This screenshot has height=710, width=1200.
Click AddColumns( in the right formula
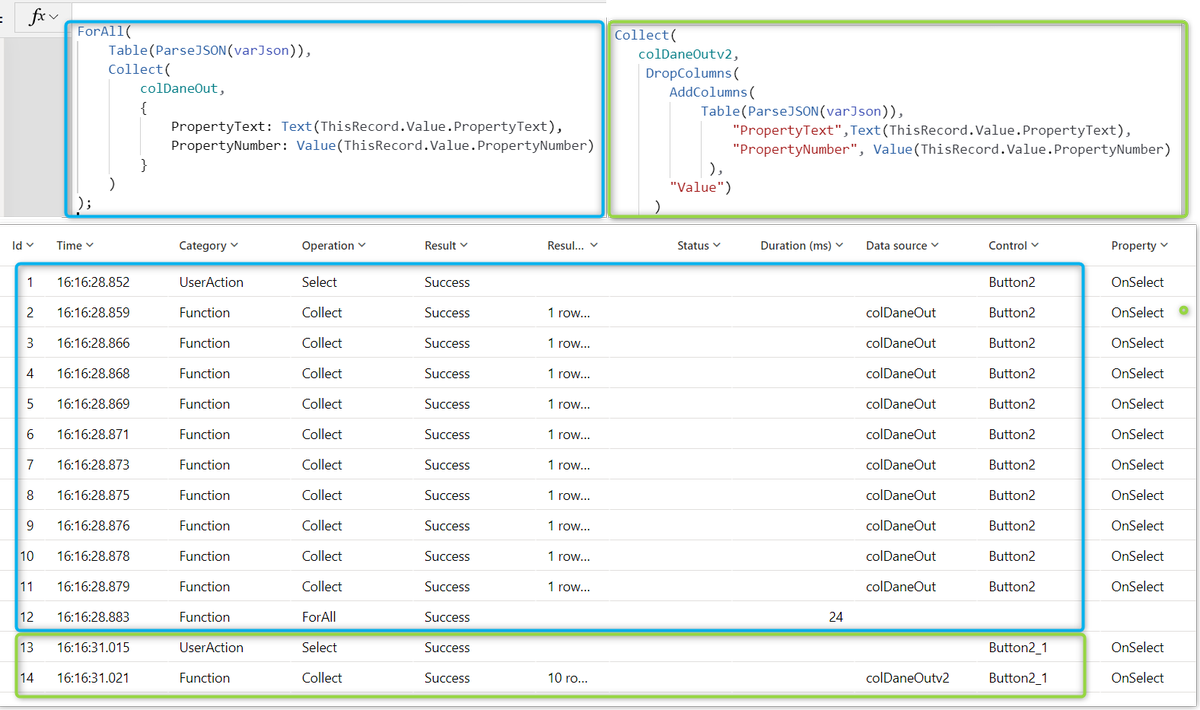click(x=712, y=92)
